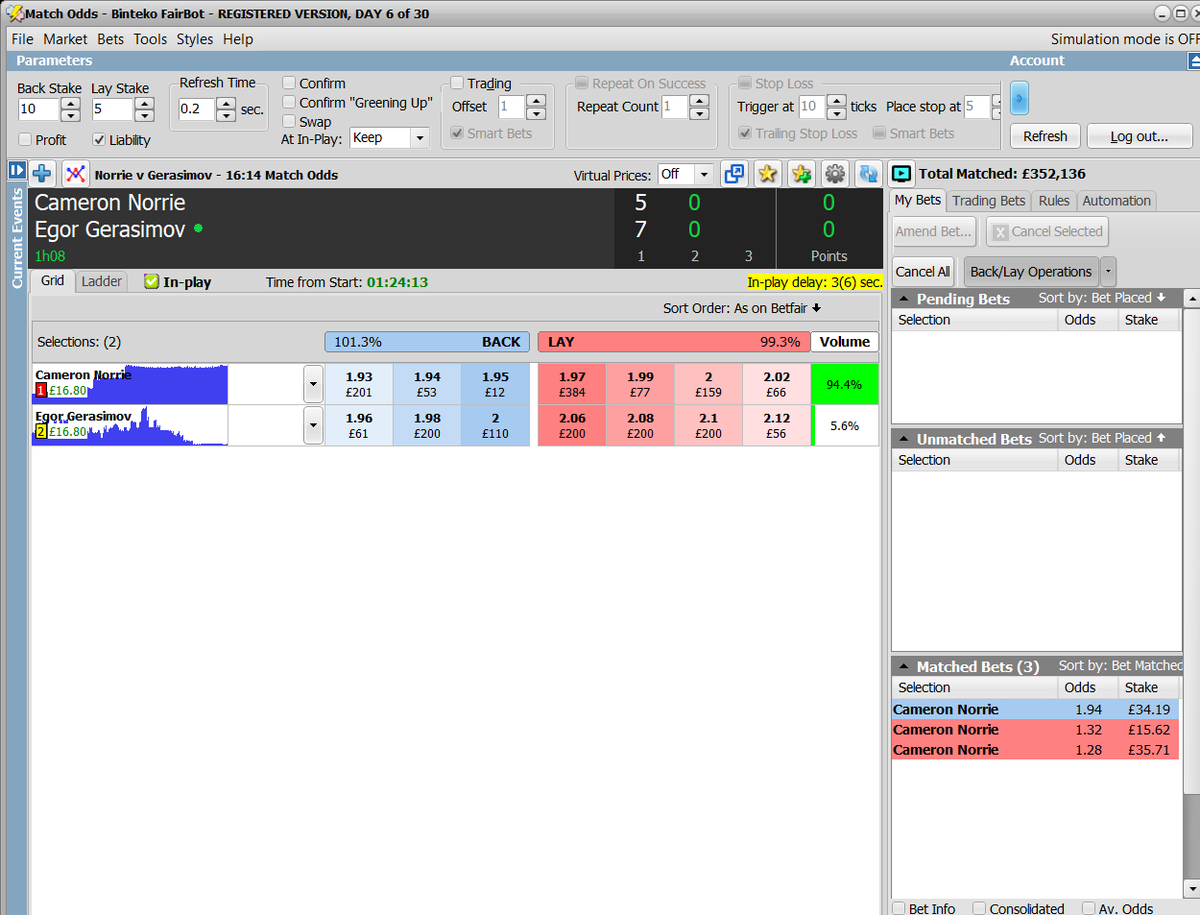
Task: Back Cameron Norrie at 1.95
Action: pos(495,384)
